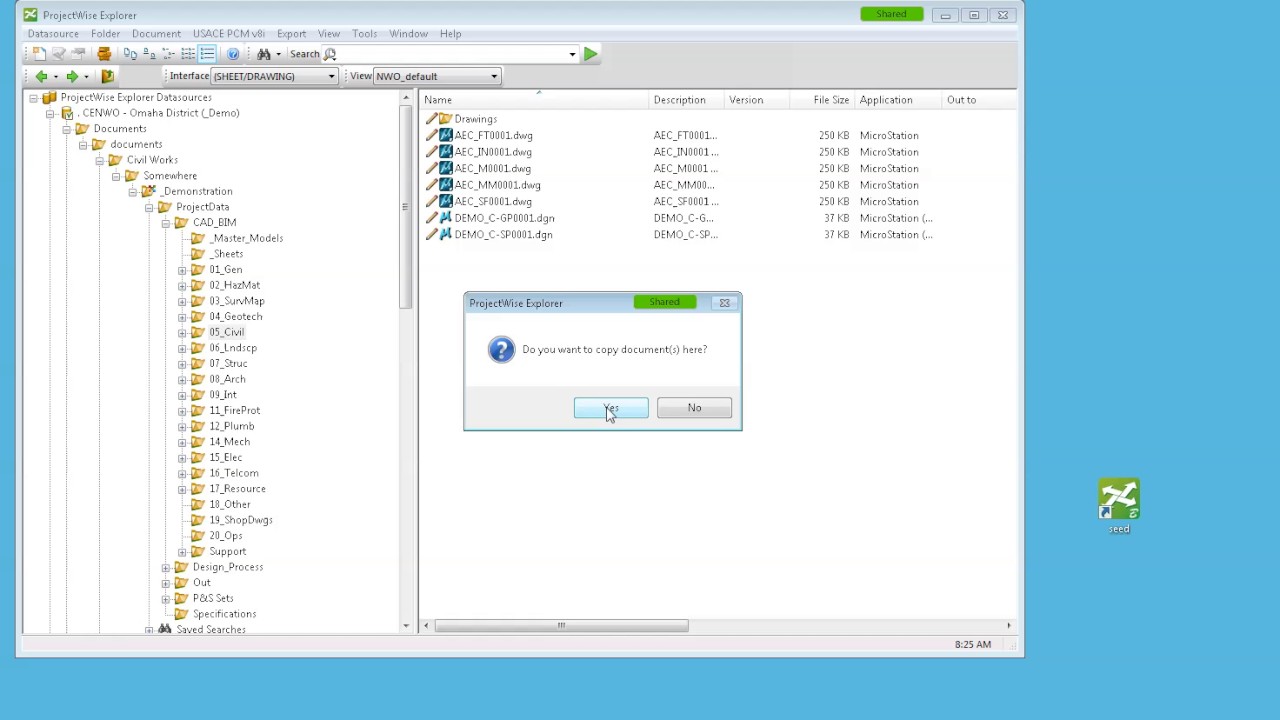Click the question mark icon in dialog
The height and width of the screenshot is (720, 1280).
click(501, 350)
